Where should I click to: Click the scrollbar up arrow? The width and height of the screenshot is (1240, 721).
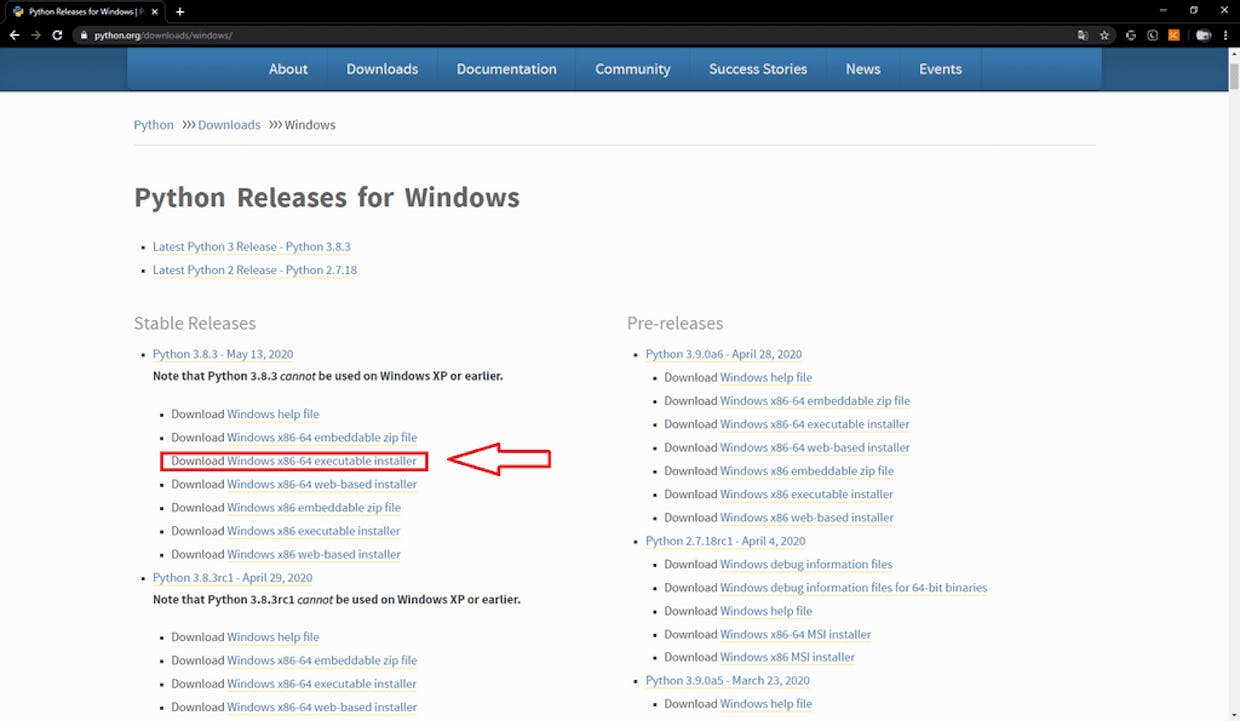tap(1233, 54)
